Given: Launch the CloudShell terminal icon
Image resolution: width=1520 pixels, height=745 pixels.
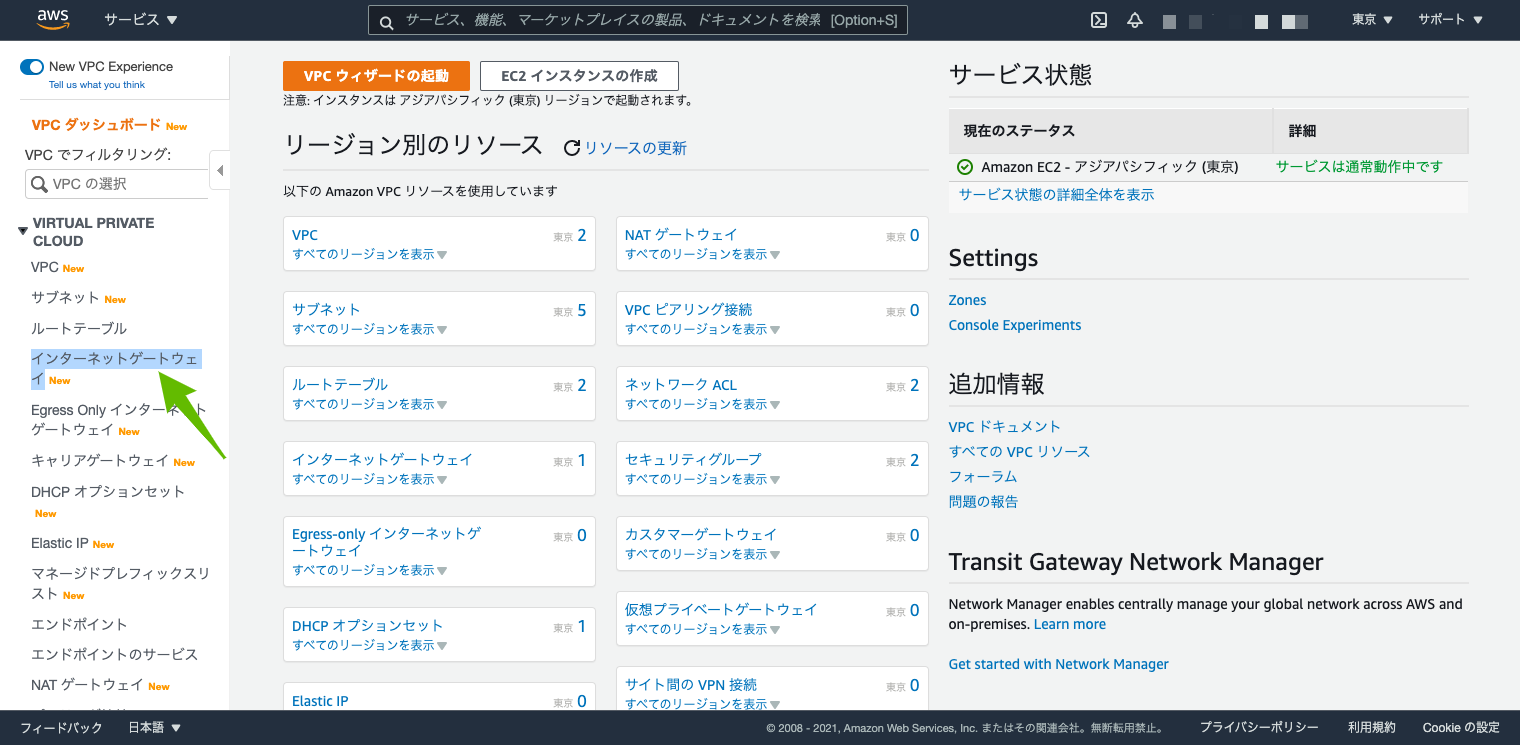Looking at the screenshot, I should [1099, 20].
